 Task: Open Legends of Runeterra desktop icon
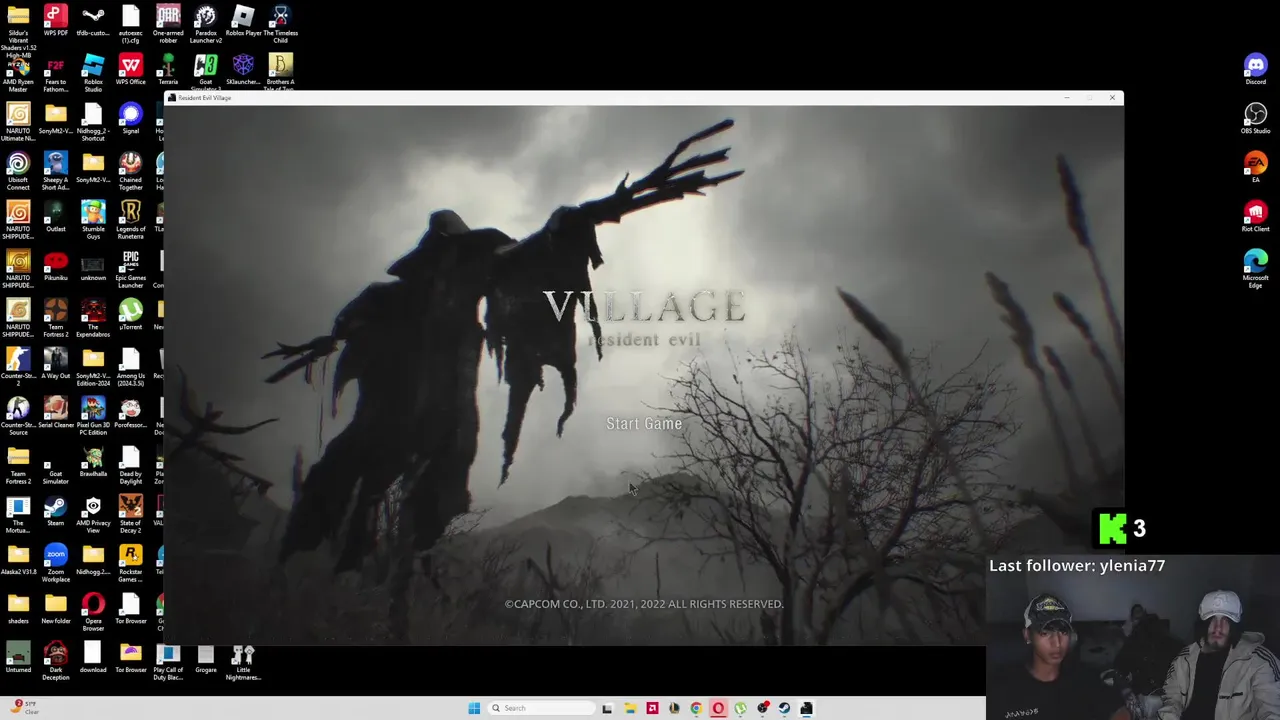[x=131, y=220]
